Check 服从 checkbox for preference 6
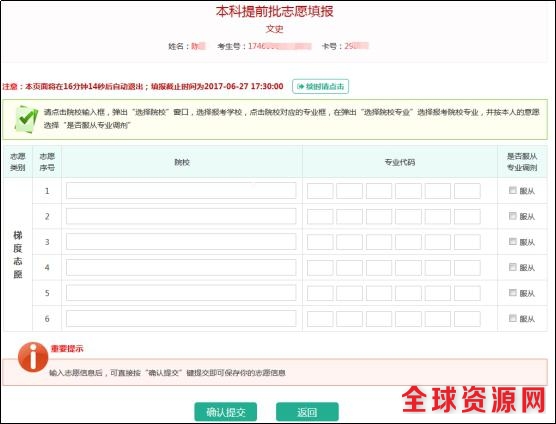 512,318
